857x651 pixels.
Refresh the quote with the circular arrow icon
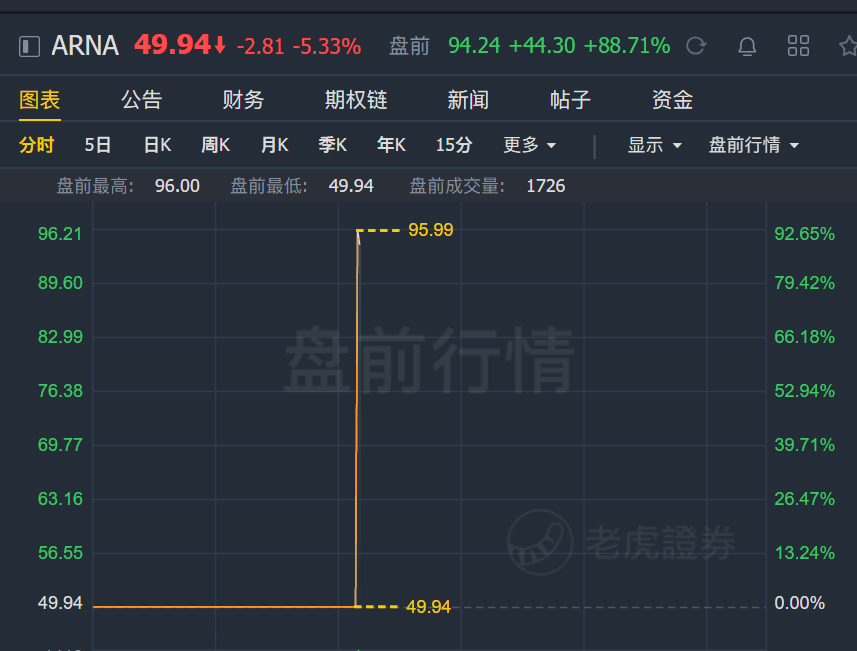696,46
